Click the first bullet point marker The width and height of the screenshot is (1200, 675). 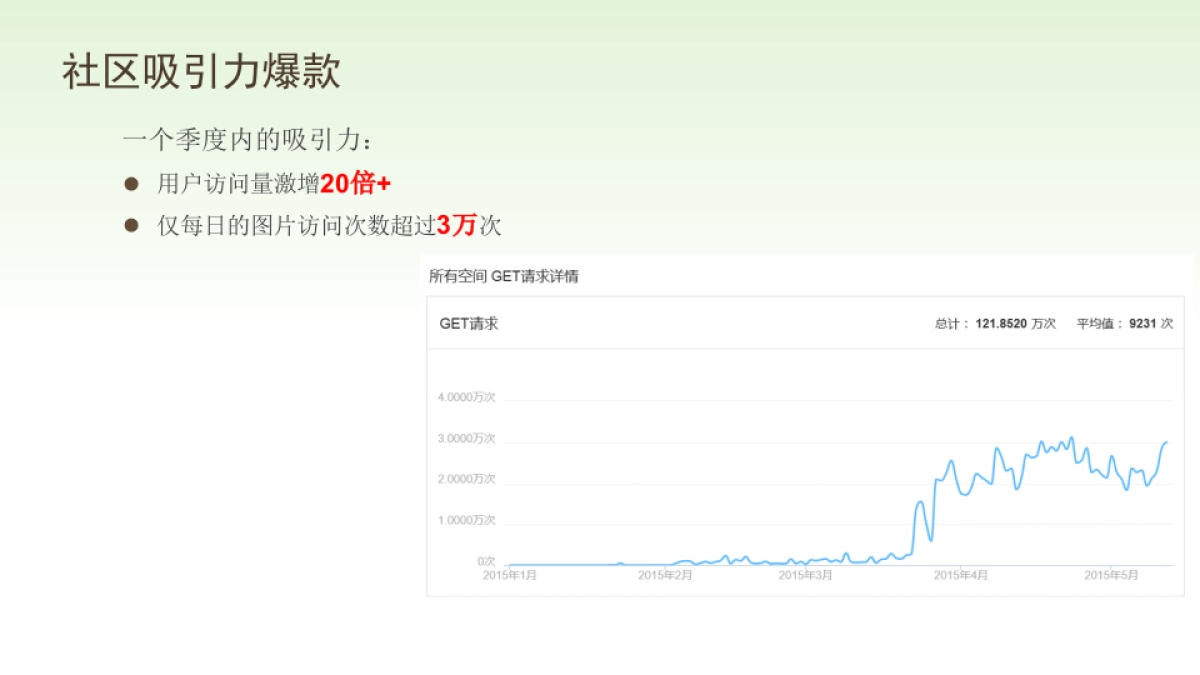pos(131,182)
